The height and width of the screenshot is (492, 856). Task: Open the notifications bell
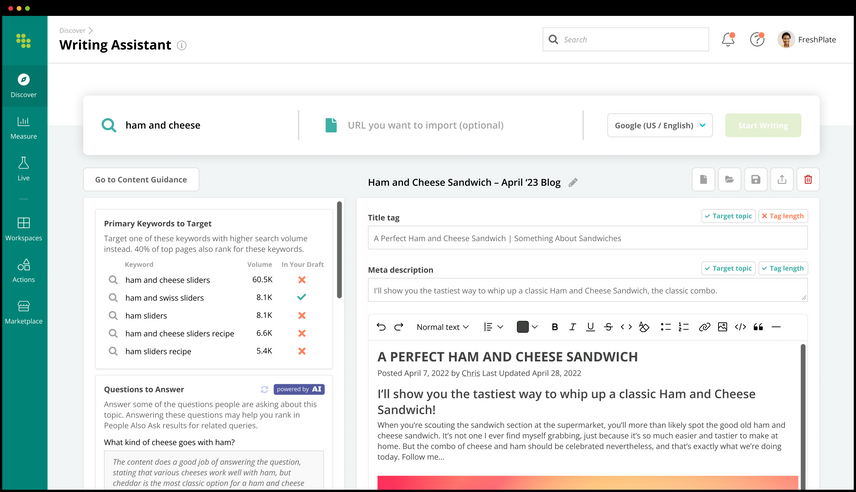coord(728,39)
